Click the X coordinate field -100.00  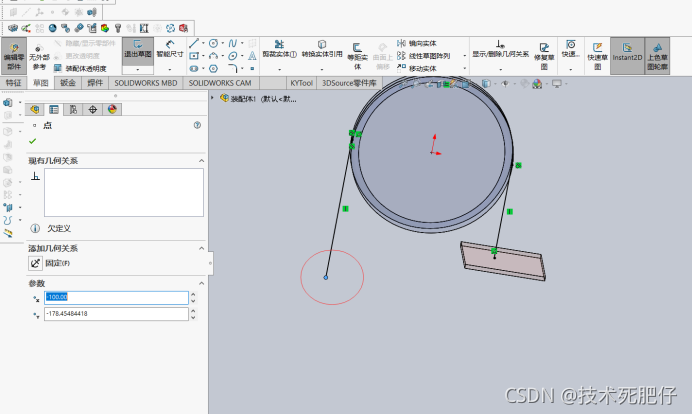pyautogui.click(x=116, y=297)
